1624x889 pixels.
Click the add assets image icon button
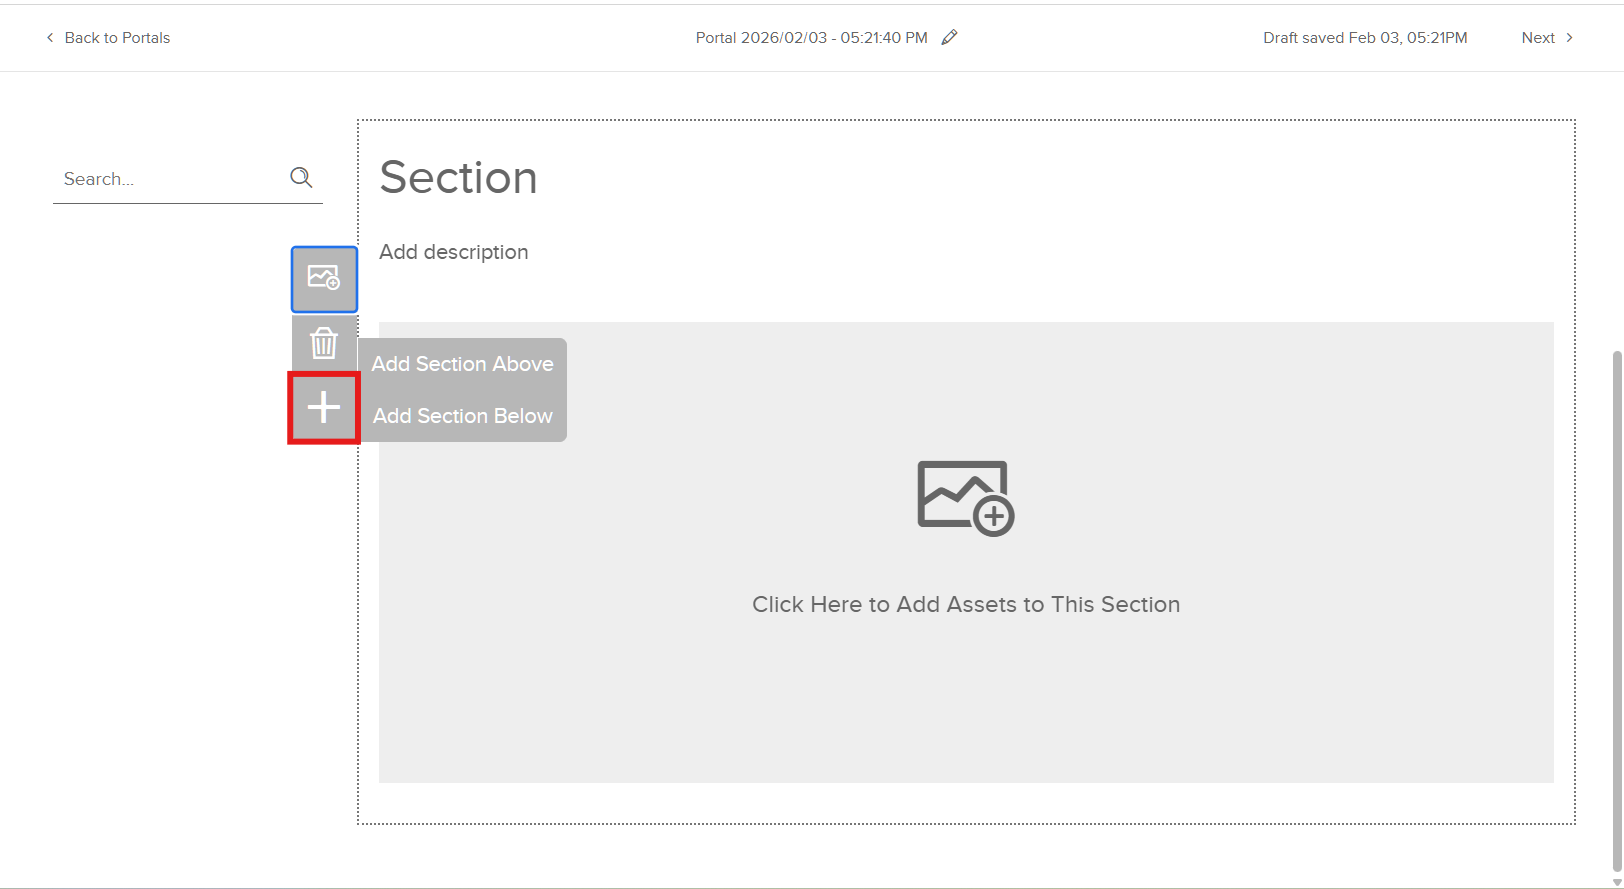coord(324,279)
